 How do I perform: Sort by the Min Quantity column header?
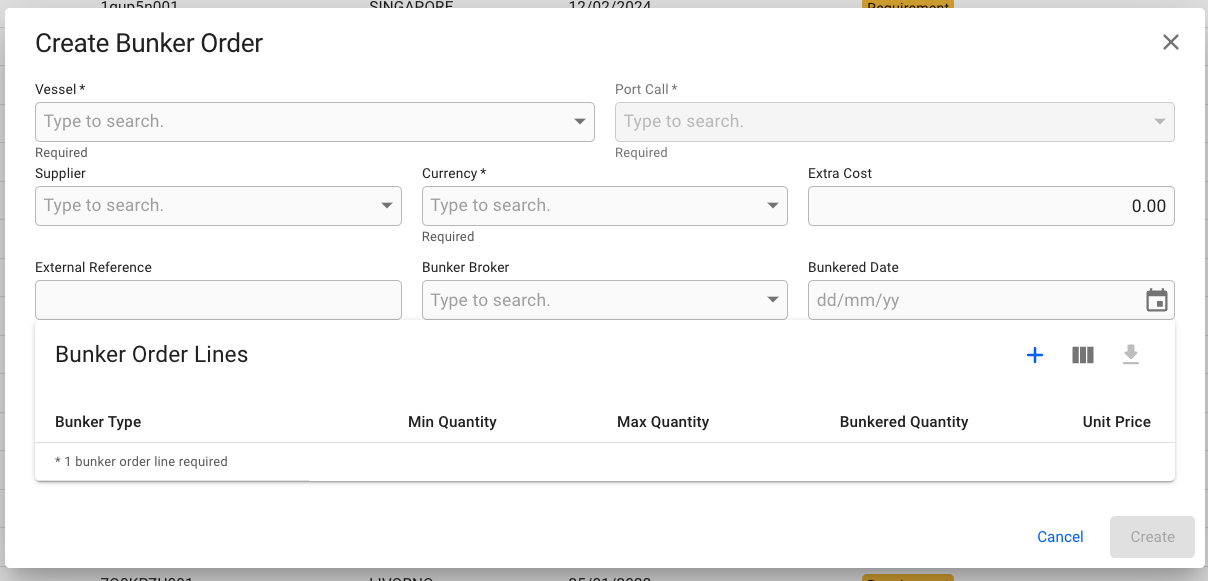coord(452,422)
